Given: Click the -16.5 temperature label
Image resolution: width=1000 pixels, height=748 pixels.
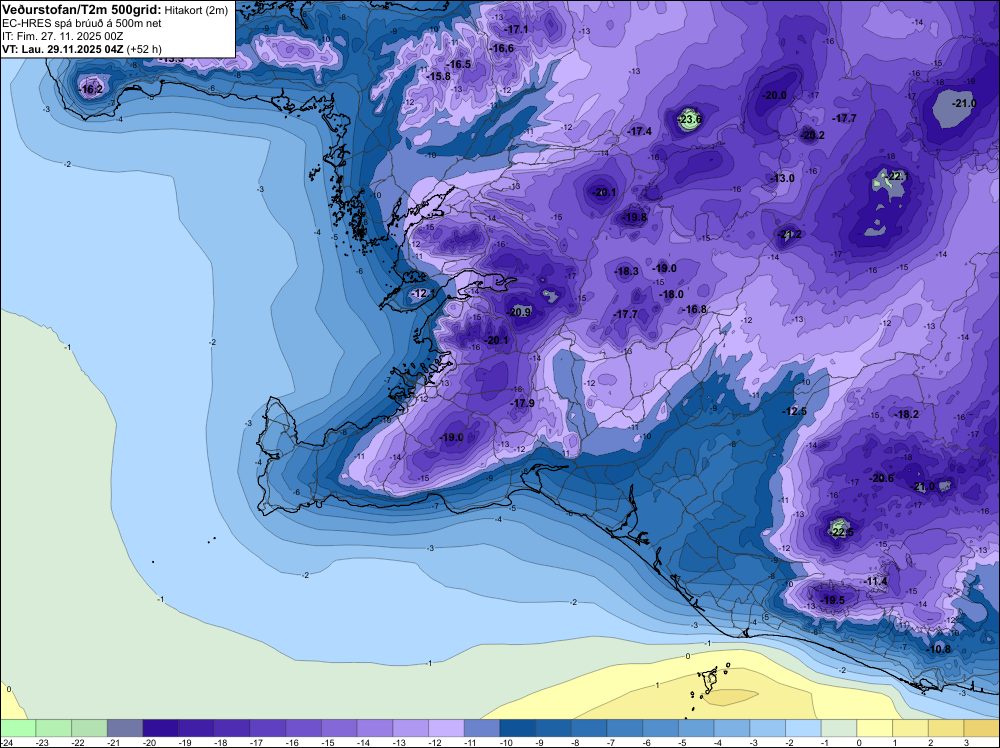Looking at the screenshot, I should click(459, 64).
